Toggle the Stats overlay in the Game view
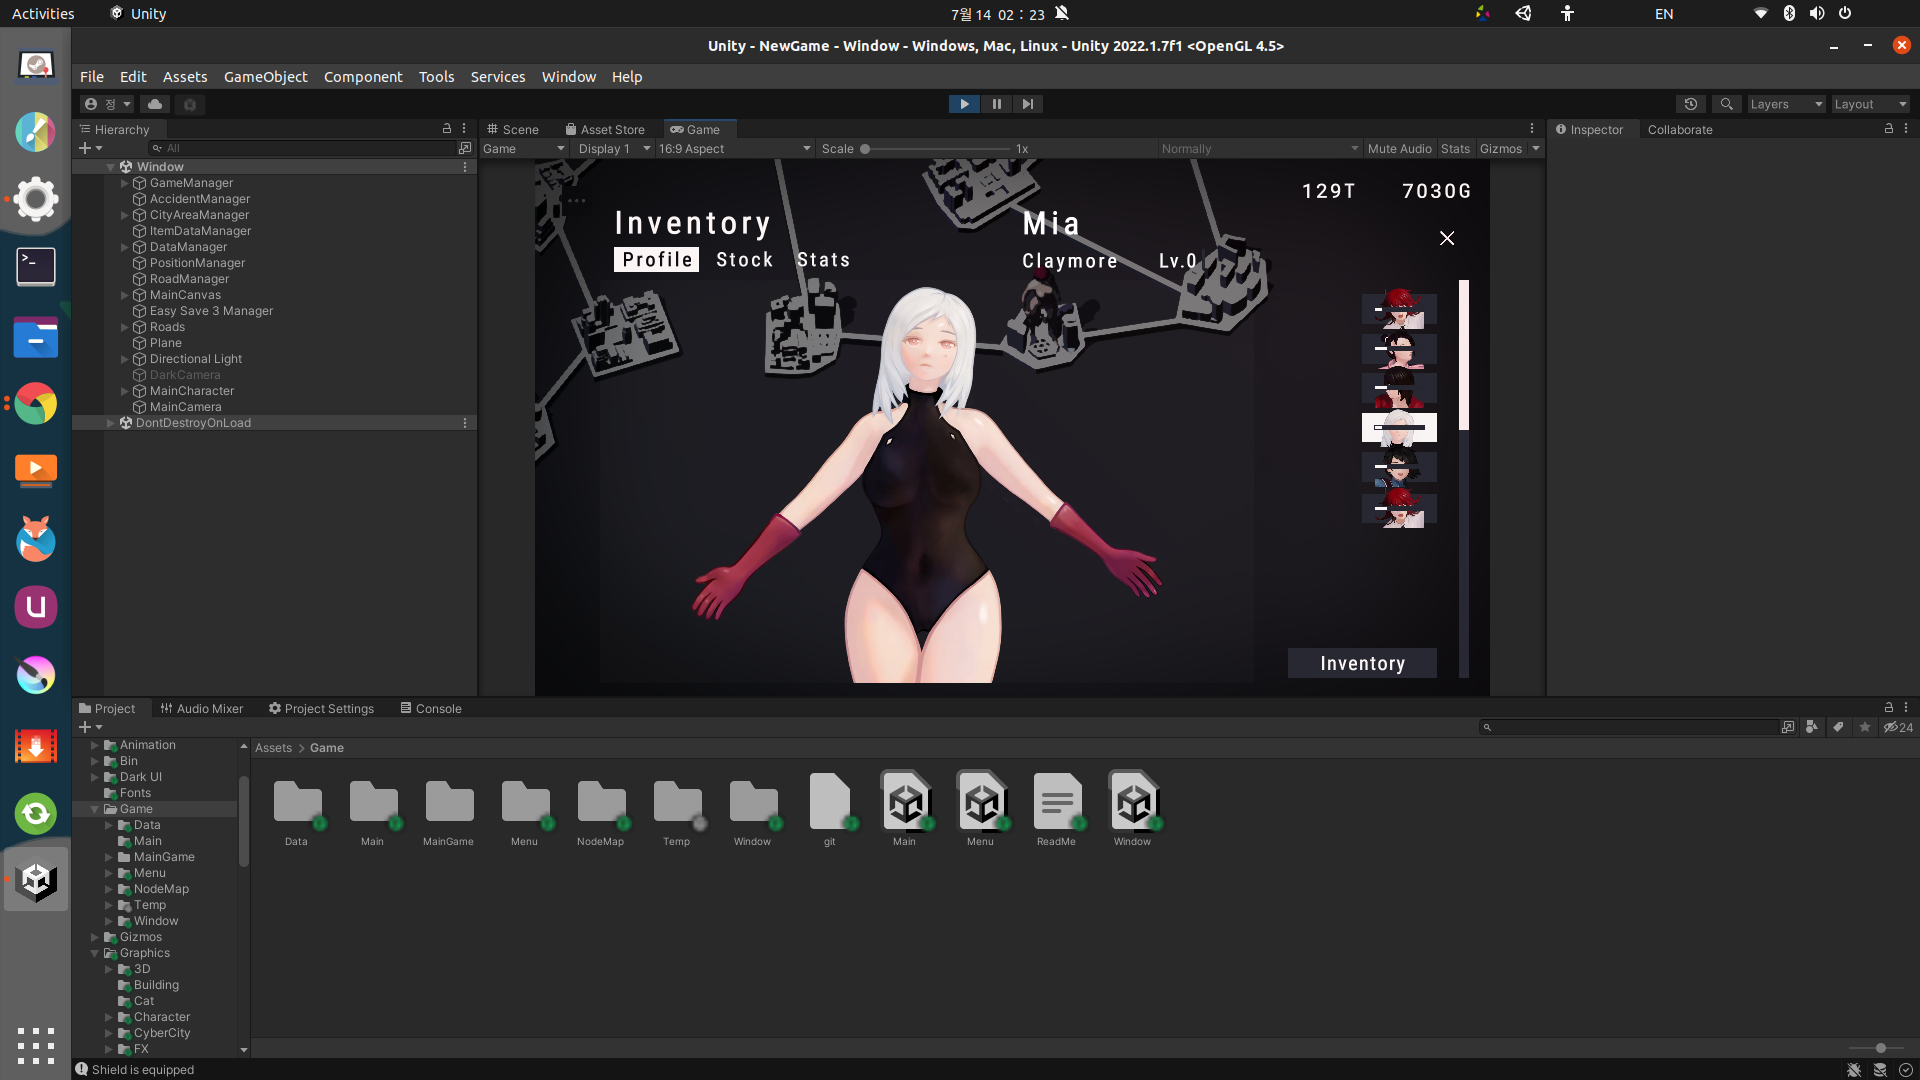1920x1080 pixels. coord(1455,149)
